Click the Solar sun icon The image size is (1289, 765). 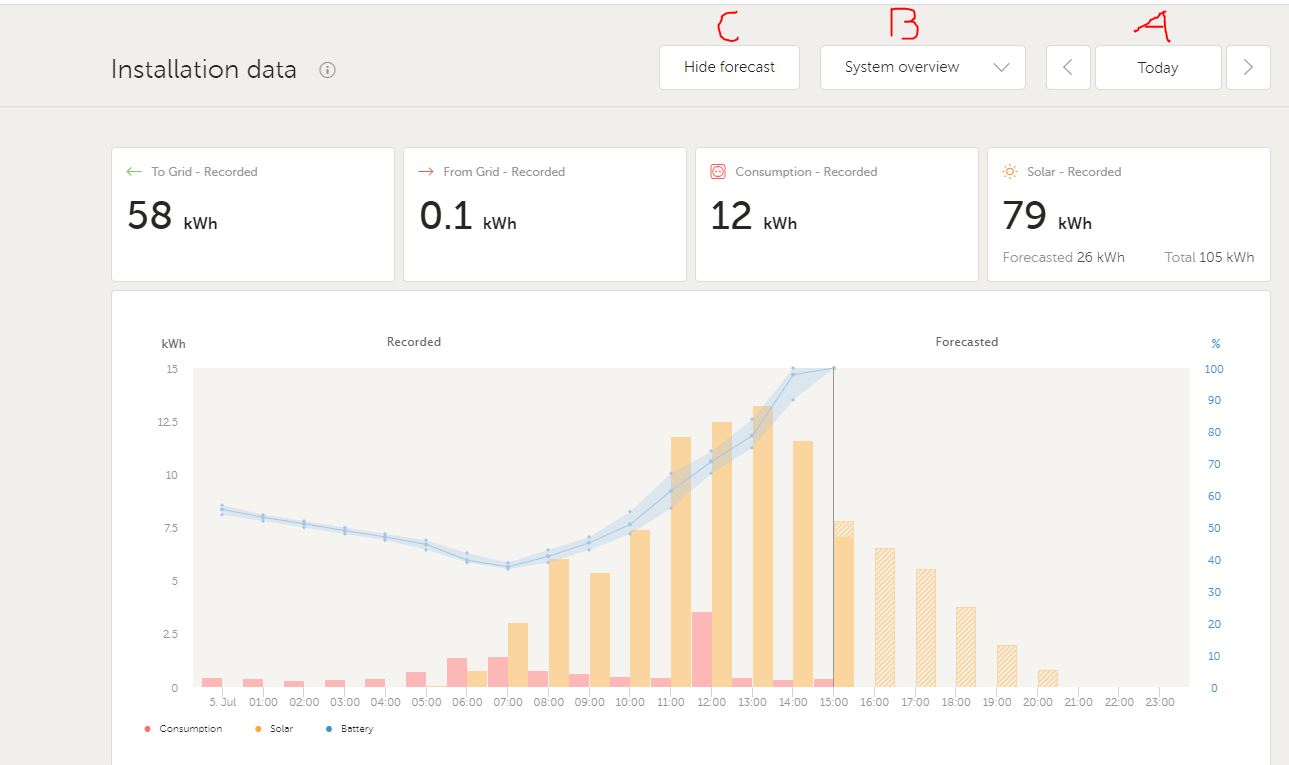[x=1010, y=172]
